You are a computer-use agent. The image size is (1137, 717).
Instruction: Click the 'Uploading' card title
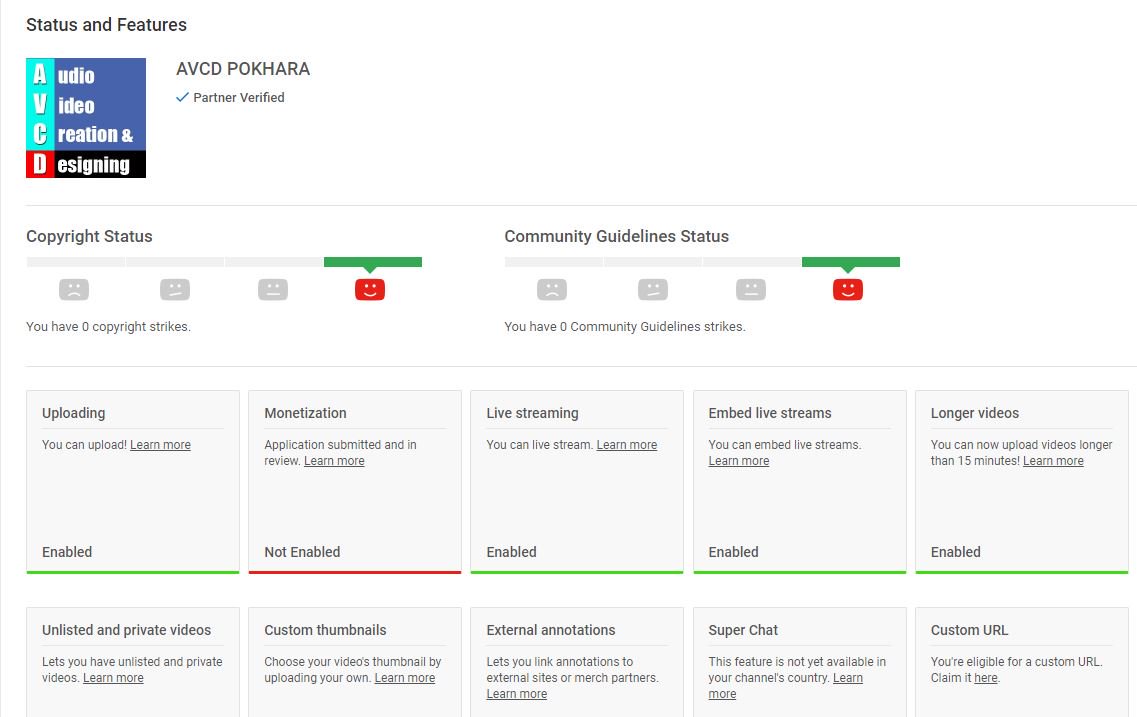pos(73,413)
